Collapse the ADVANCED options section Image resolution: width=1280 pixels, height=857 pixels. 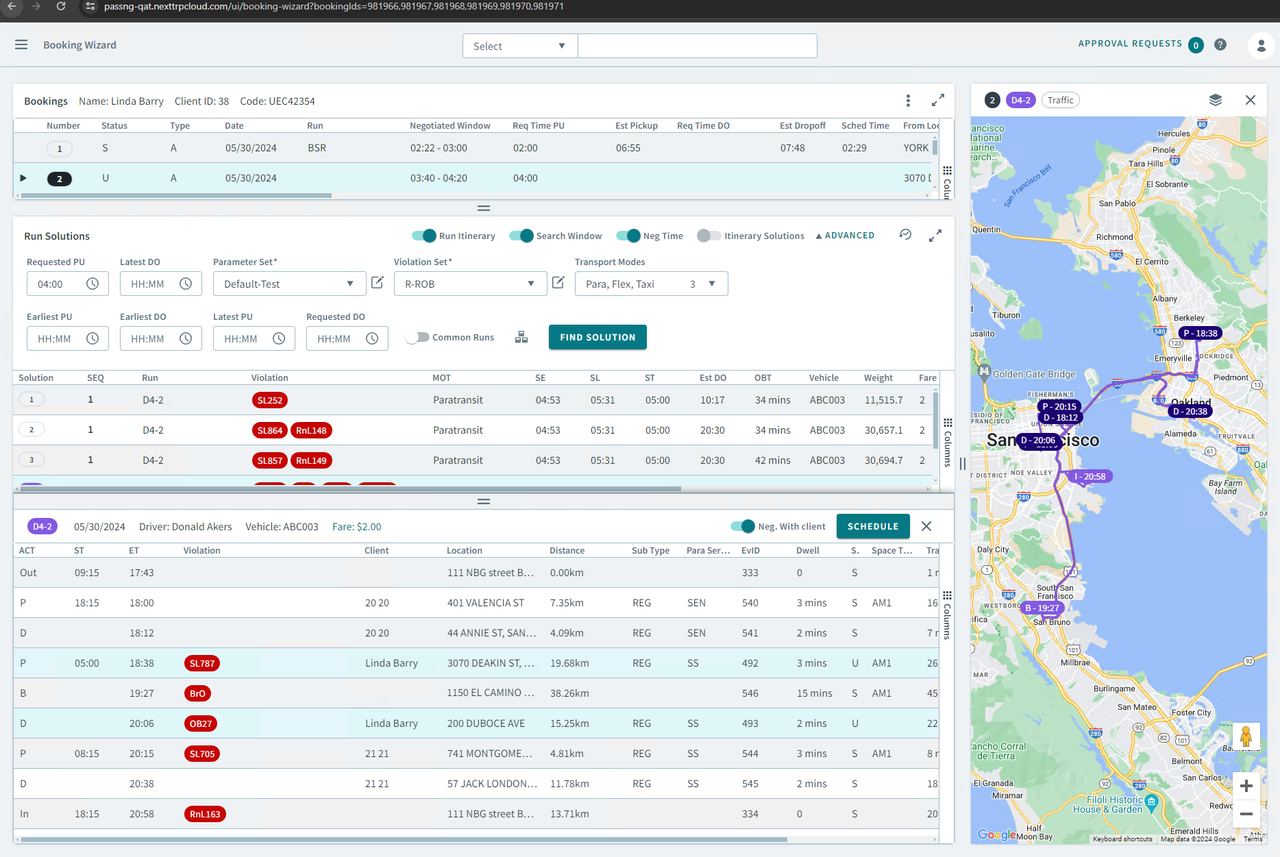pos(845,235)
